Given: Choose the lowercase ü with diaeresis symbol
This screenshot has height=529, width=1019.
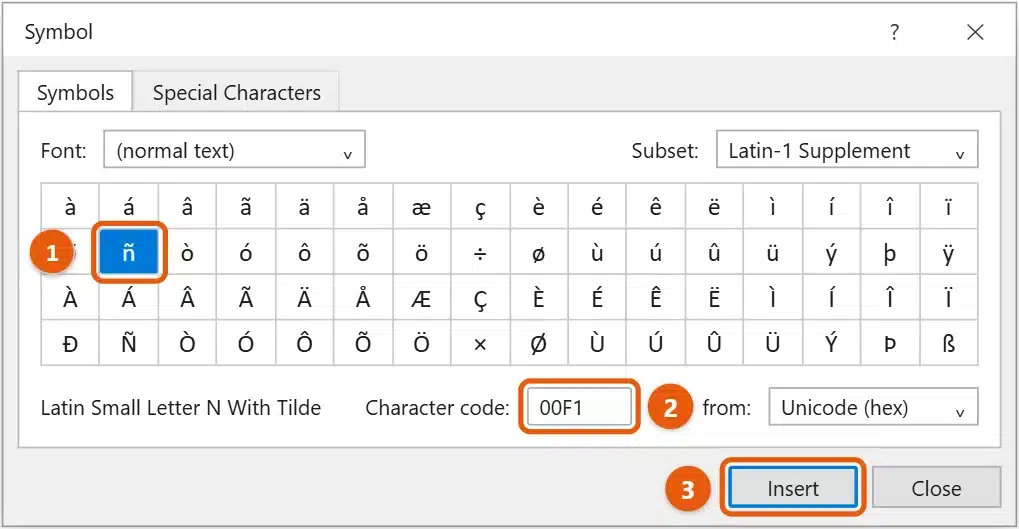Looking at the screenshot, I should point(773,252).
